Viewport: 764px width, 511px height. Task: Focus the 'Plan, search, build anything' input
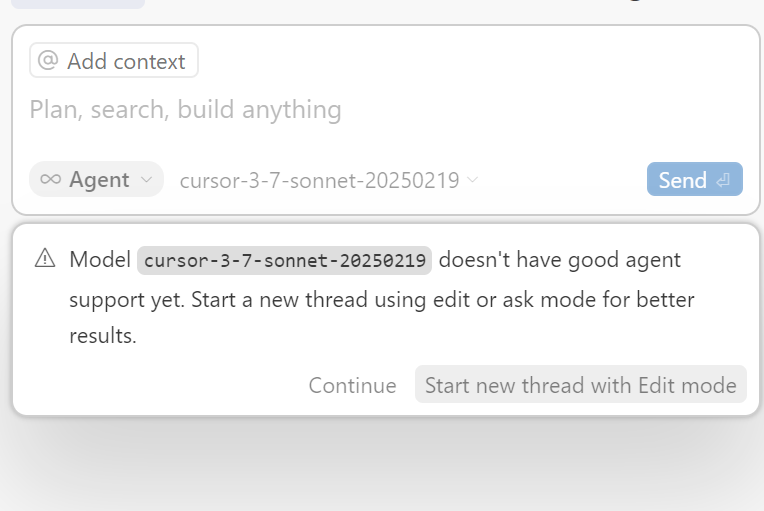click(186, 109)
